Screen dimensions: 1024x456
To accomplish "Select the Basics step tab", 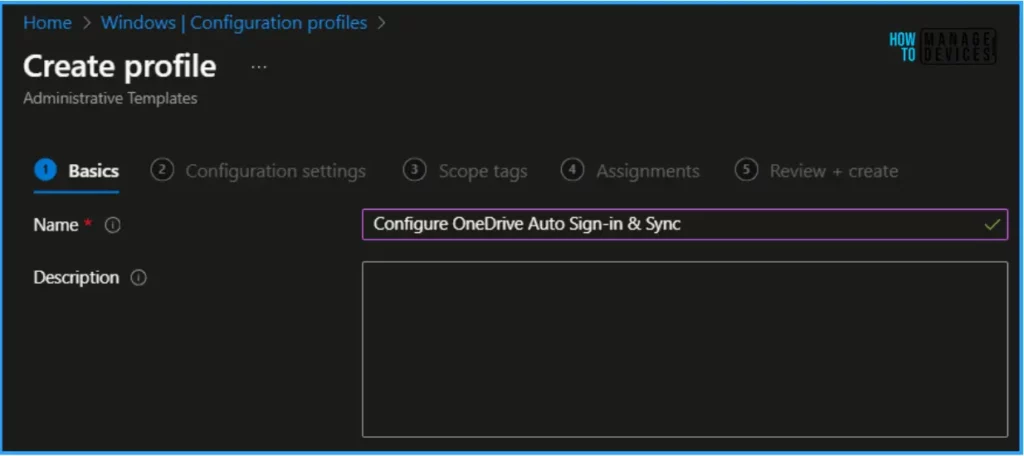I will tap(76, 171).
